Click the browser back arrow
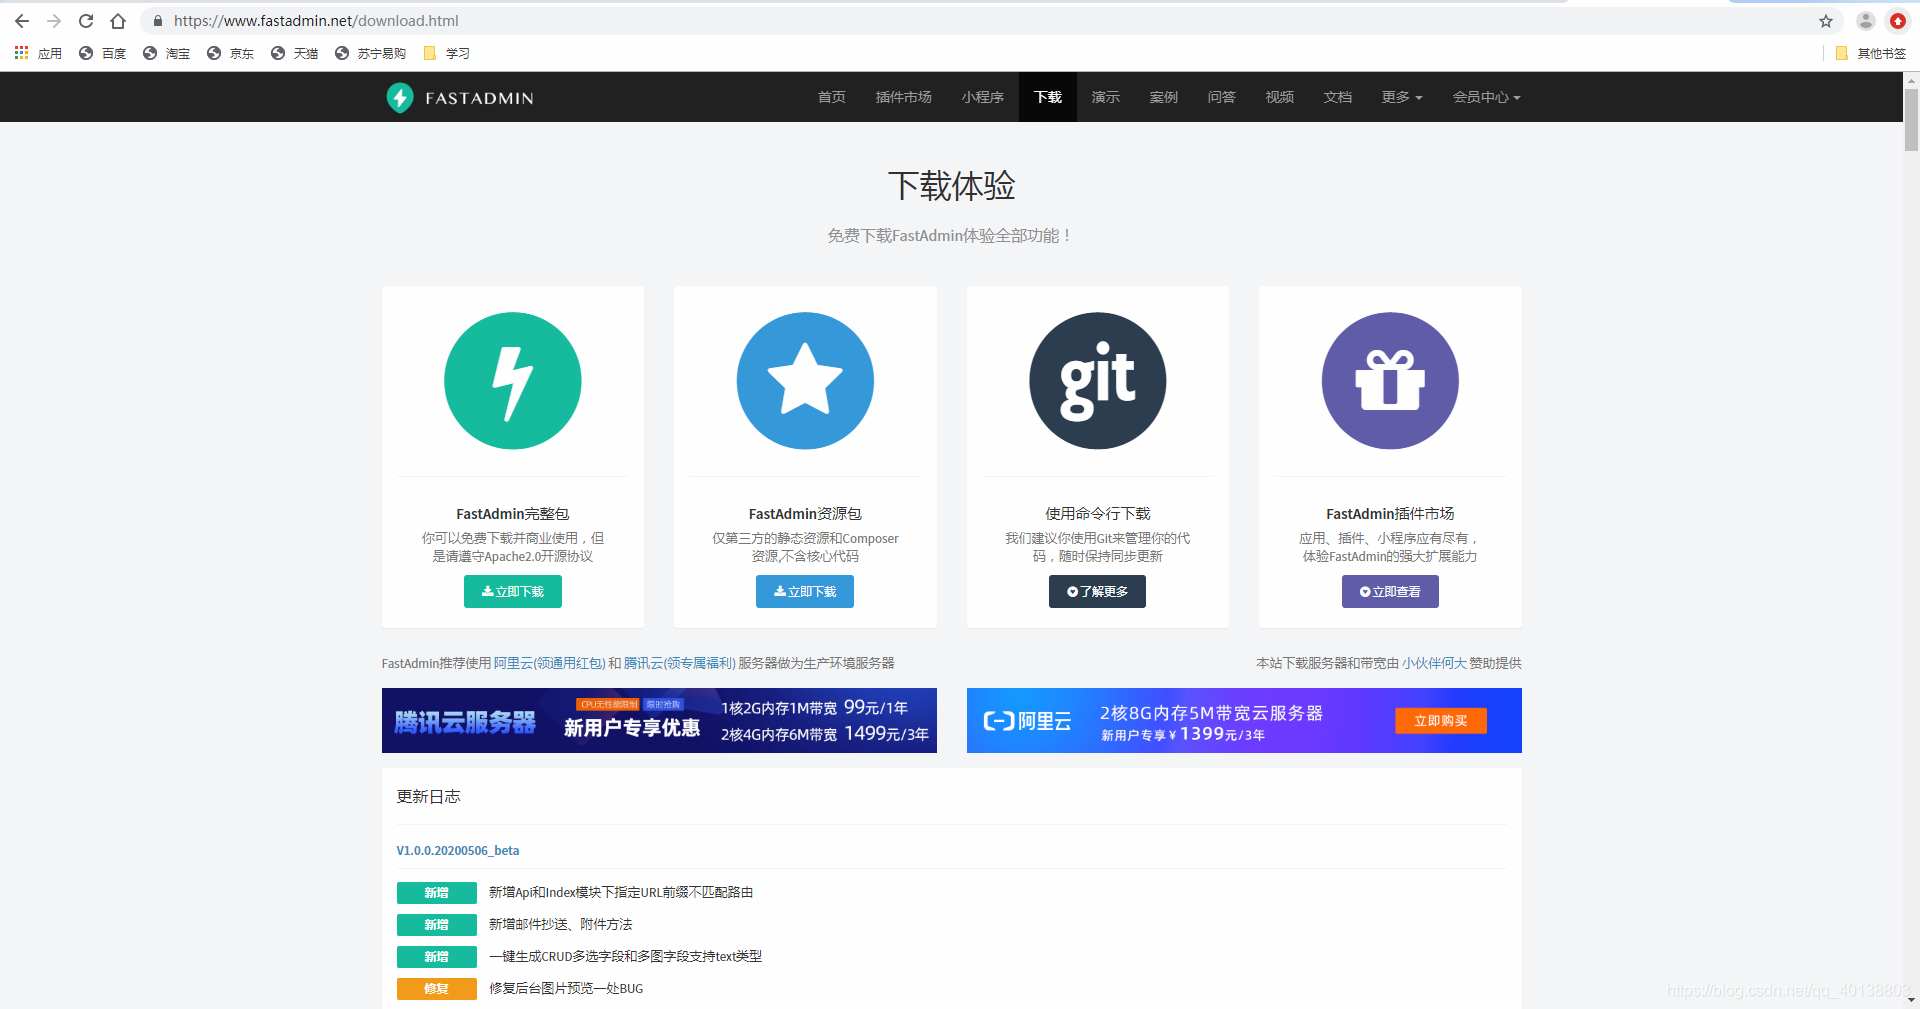 [x=22, y=21]
